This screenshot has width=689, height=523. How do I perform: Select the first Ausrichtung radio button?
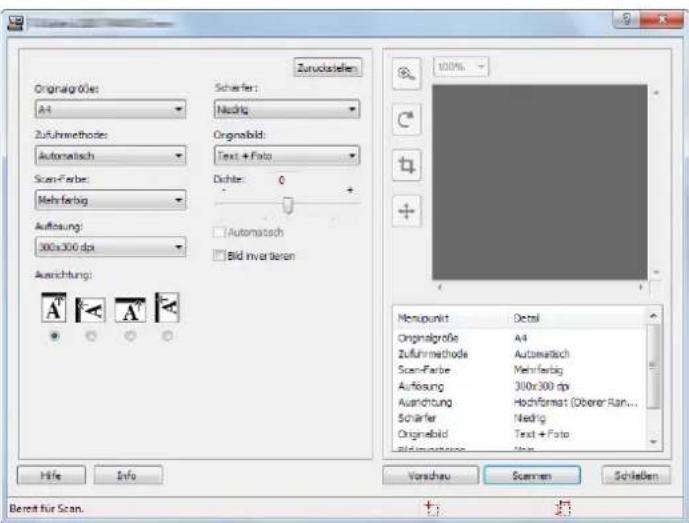tap(54, 336)
